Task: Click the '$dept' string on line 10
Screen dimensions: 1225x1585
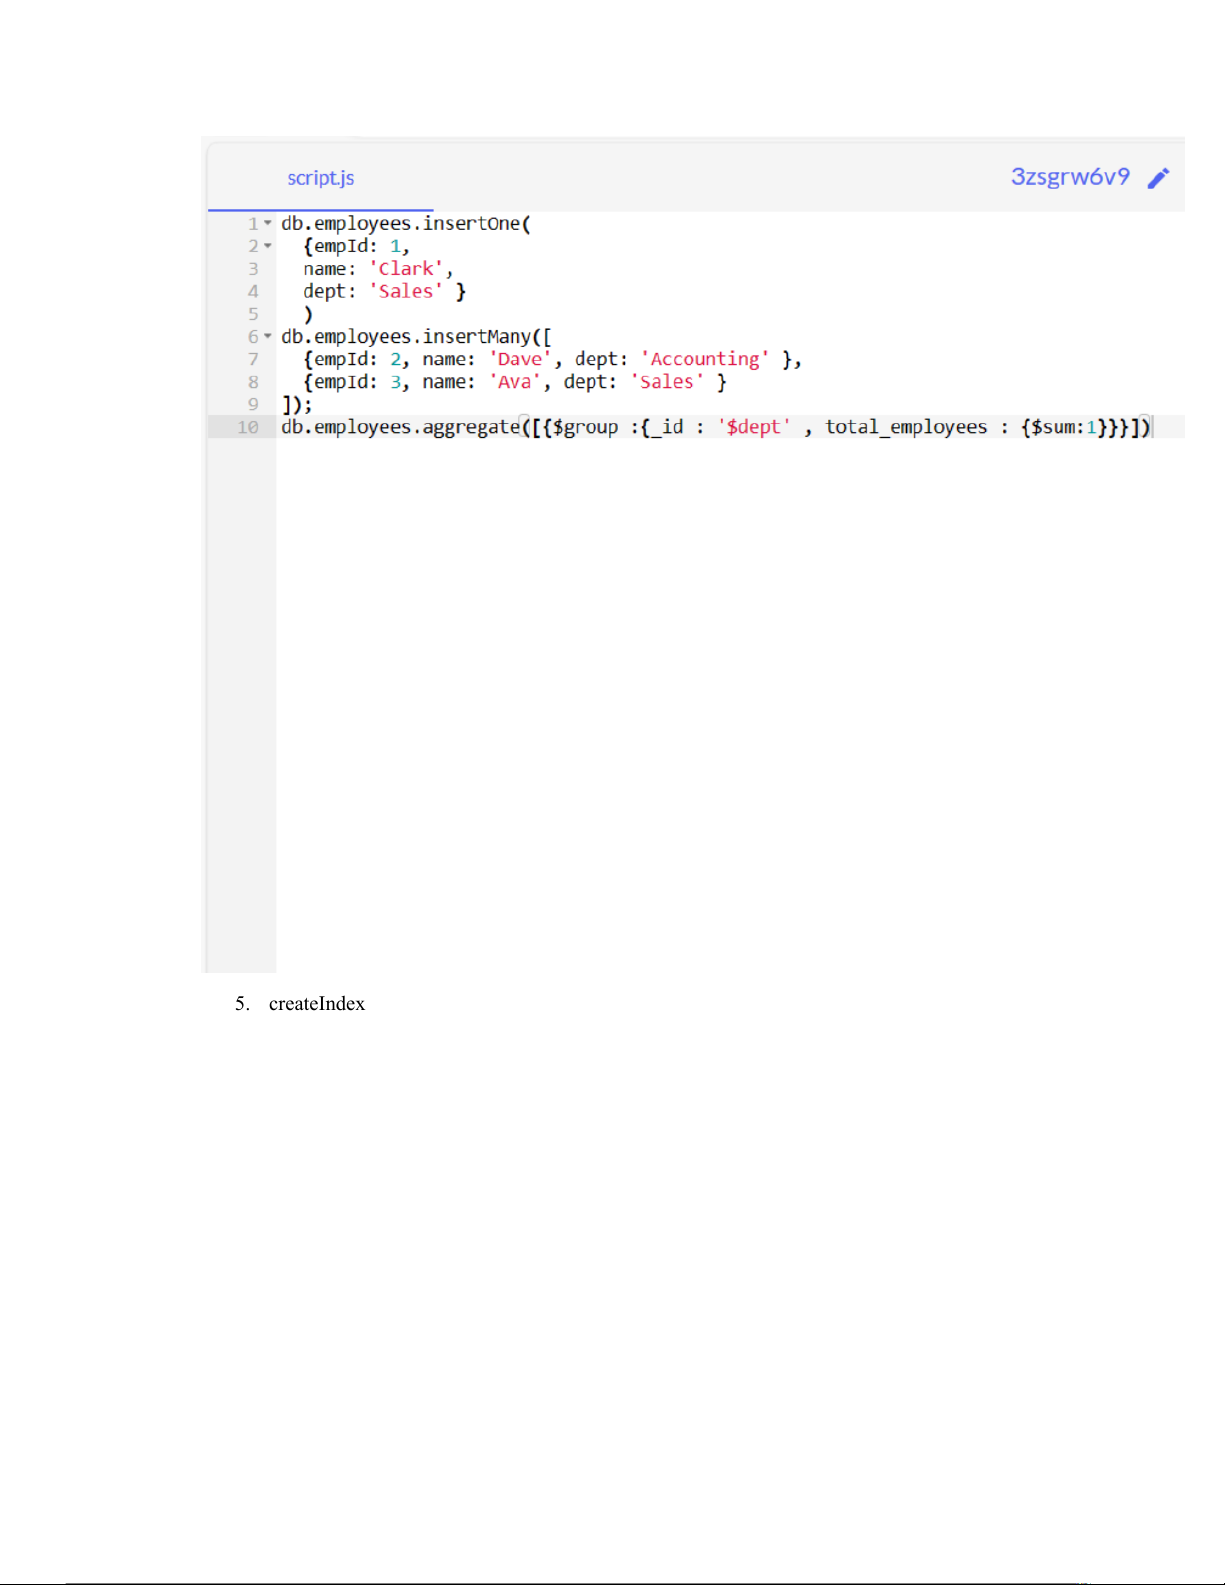Action: click(754, 427)
